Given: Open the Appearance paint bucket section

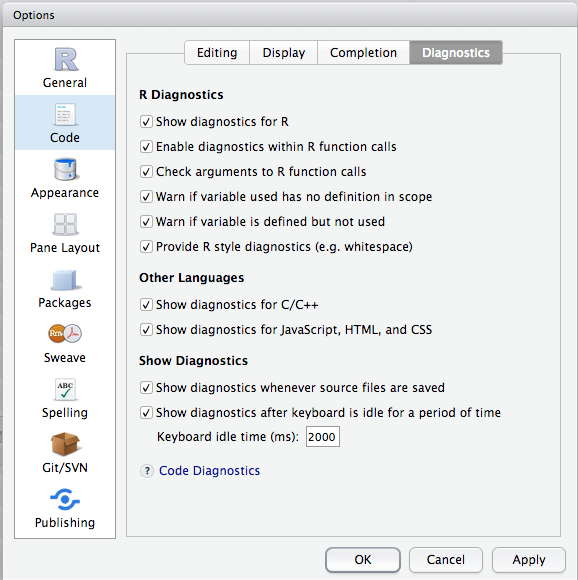Looking at the screenshot, I should [x=65, y=178].
